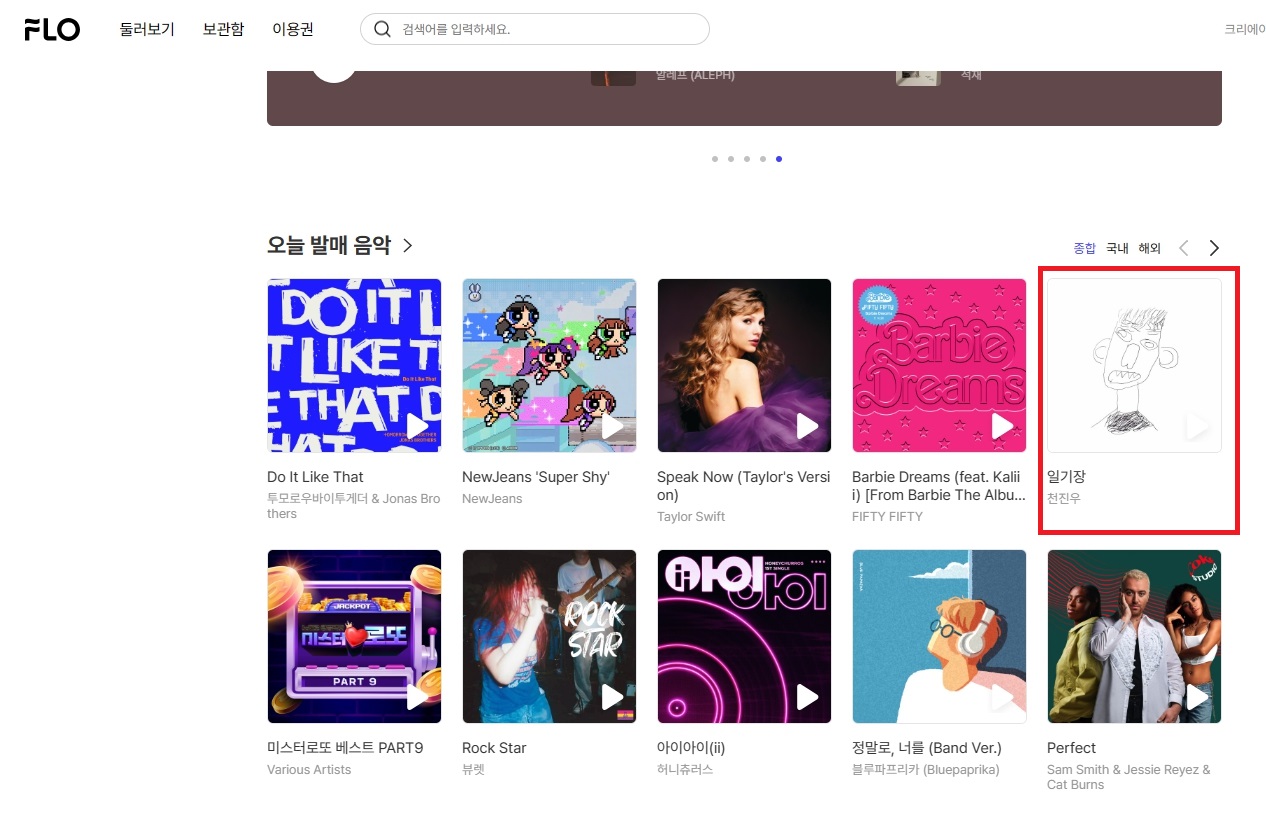Open the Perfect album cover
Screen dimensions: 1266x824
tap(1134, 636)
